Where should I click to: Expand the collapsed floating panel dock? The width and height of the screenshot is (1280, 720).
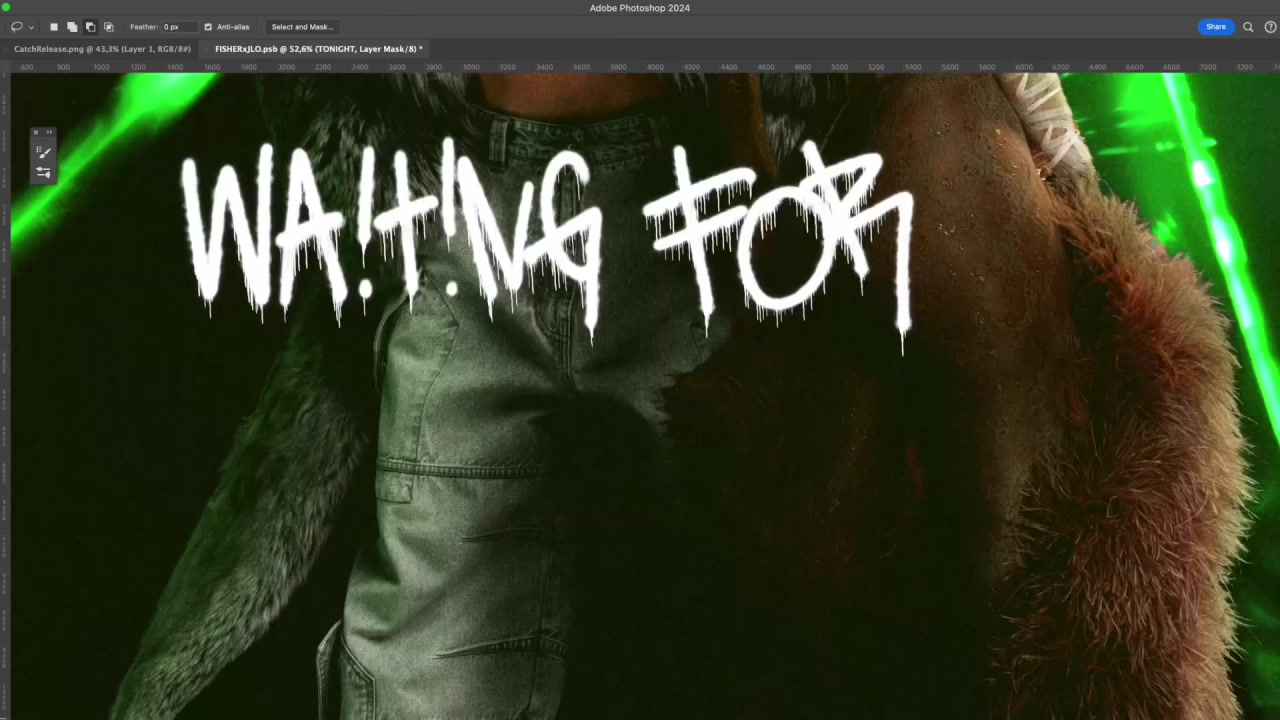(49, 132)
